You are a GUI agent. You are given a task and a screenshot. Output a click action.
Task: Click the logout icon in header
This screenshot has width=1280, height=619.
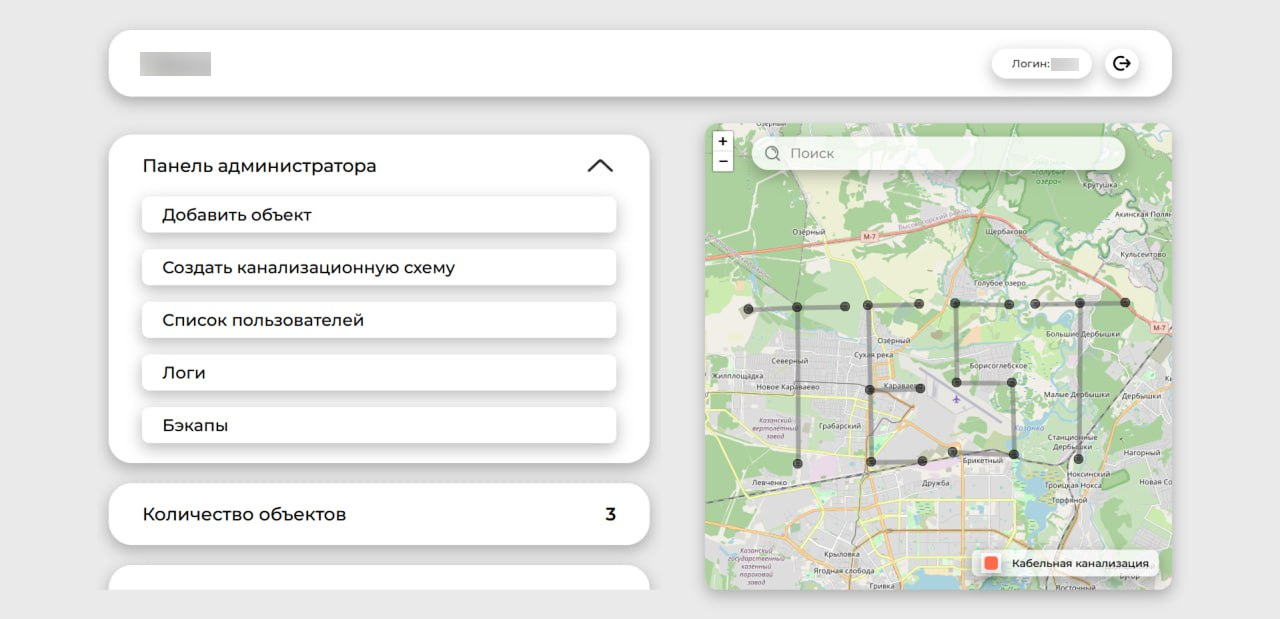point(1122,64)
